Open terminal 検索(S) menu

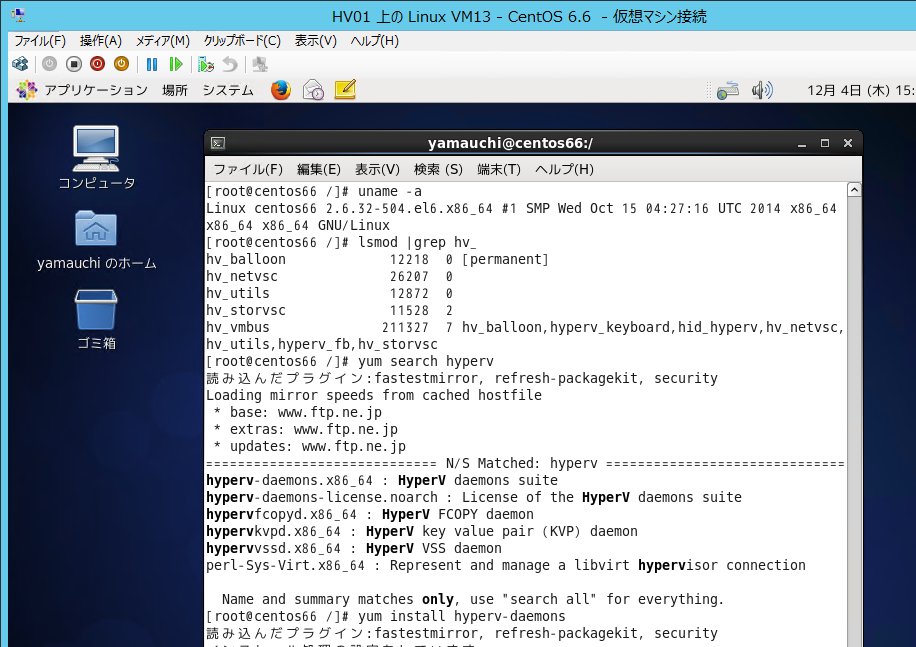438,169
